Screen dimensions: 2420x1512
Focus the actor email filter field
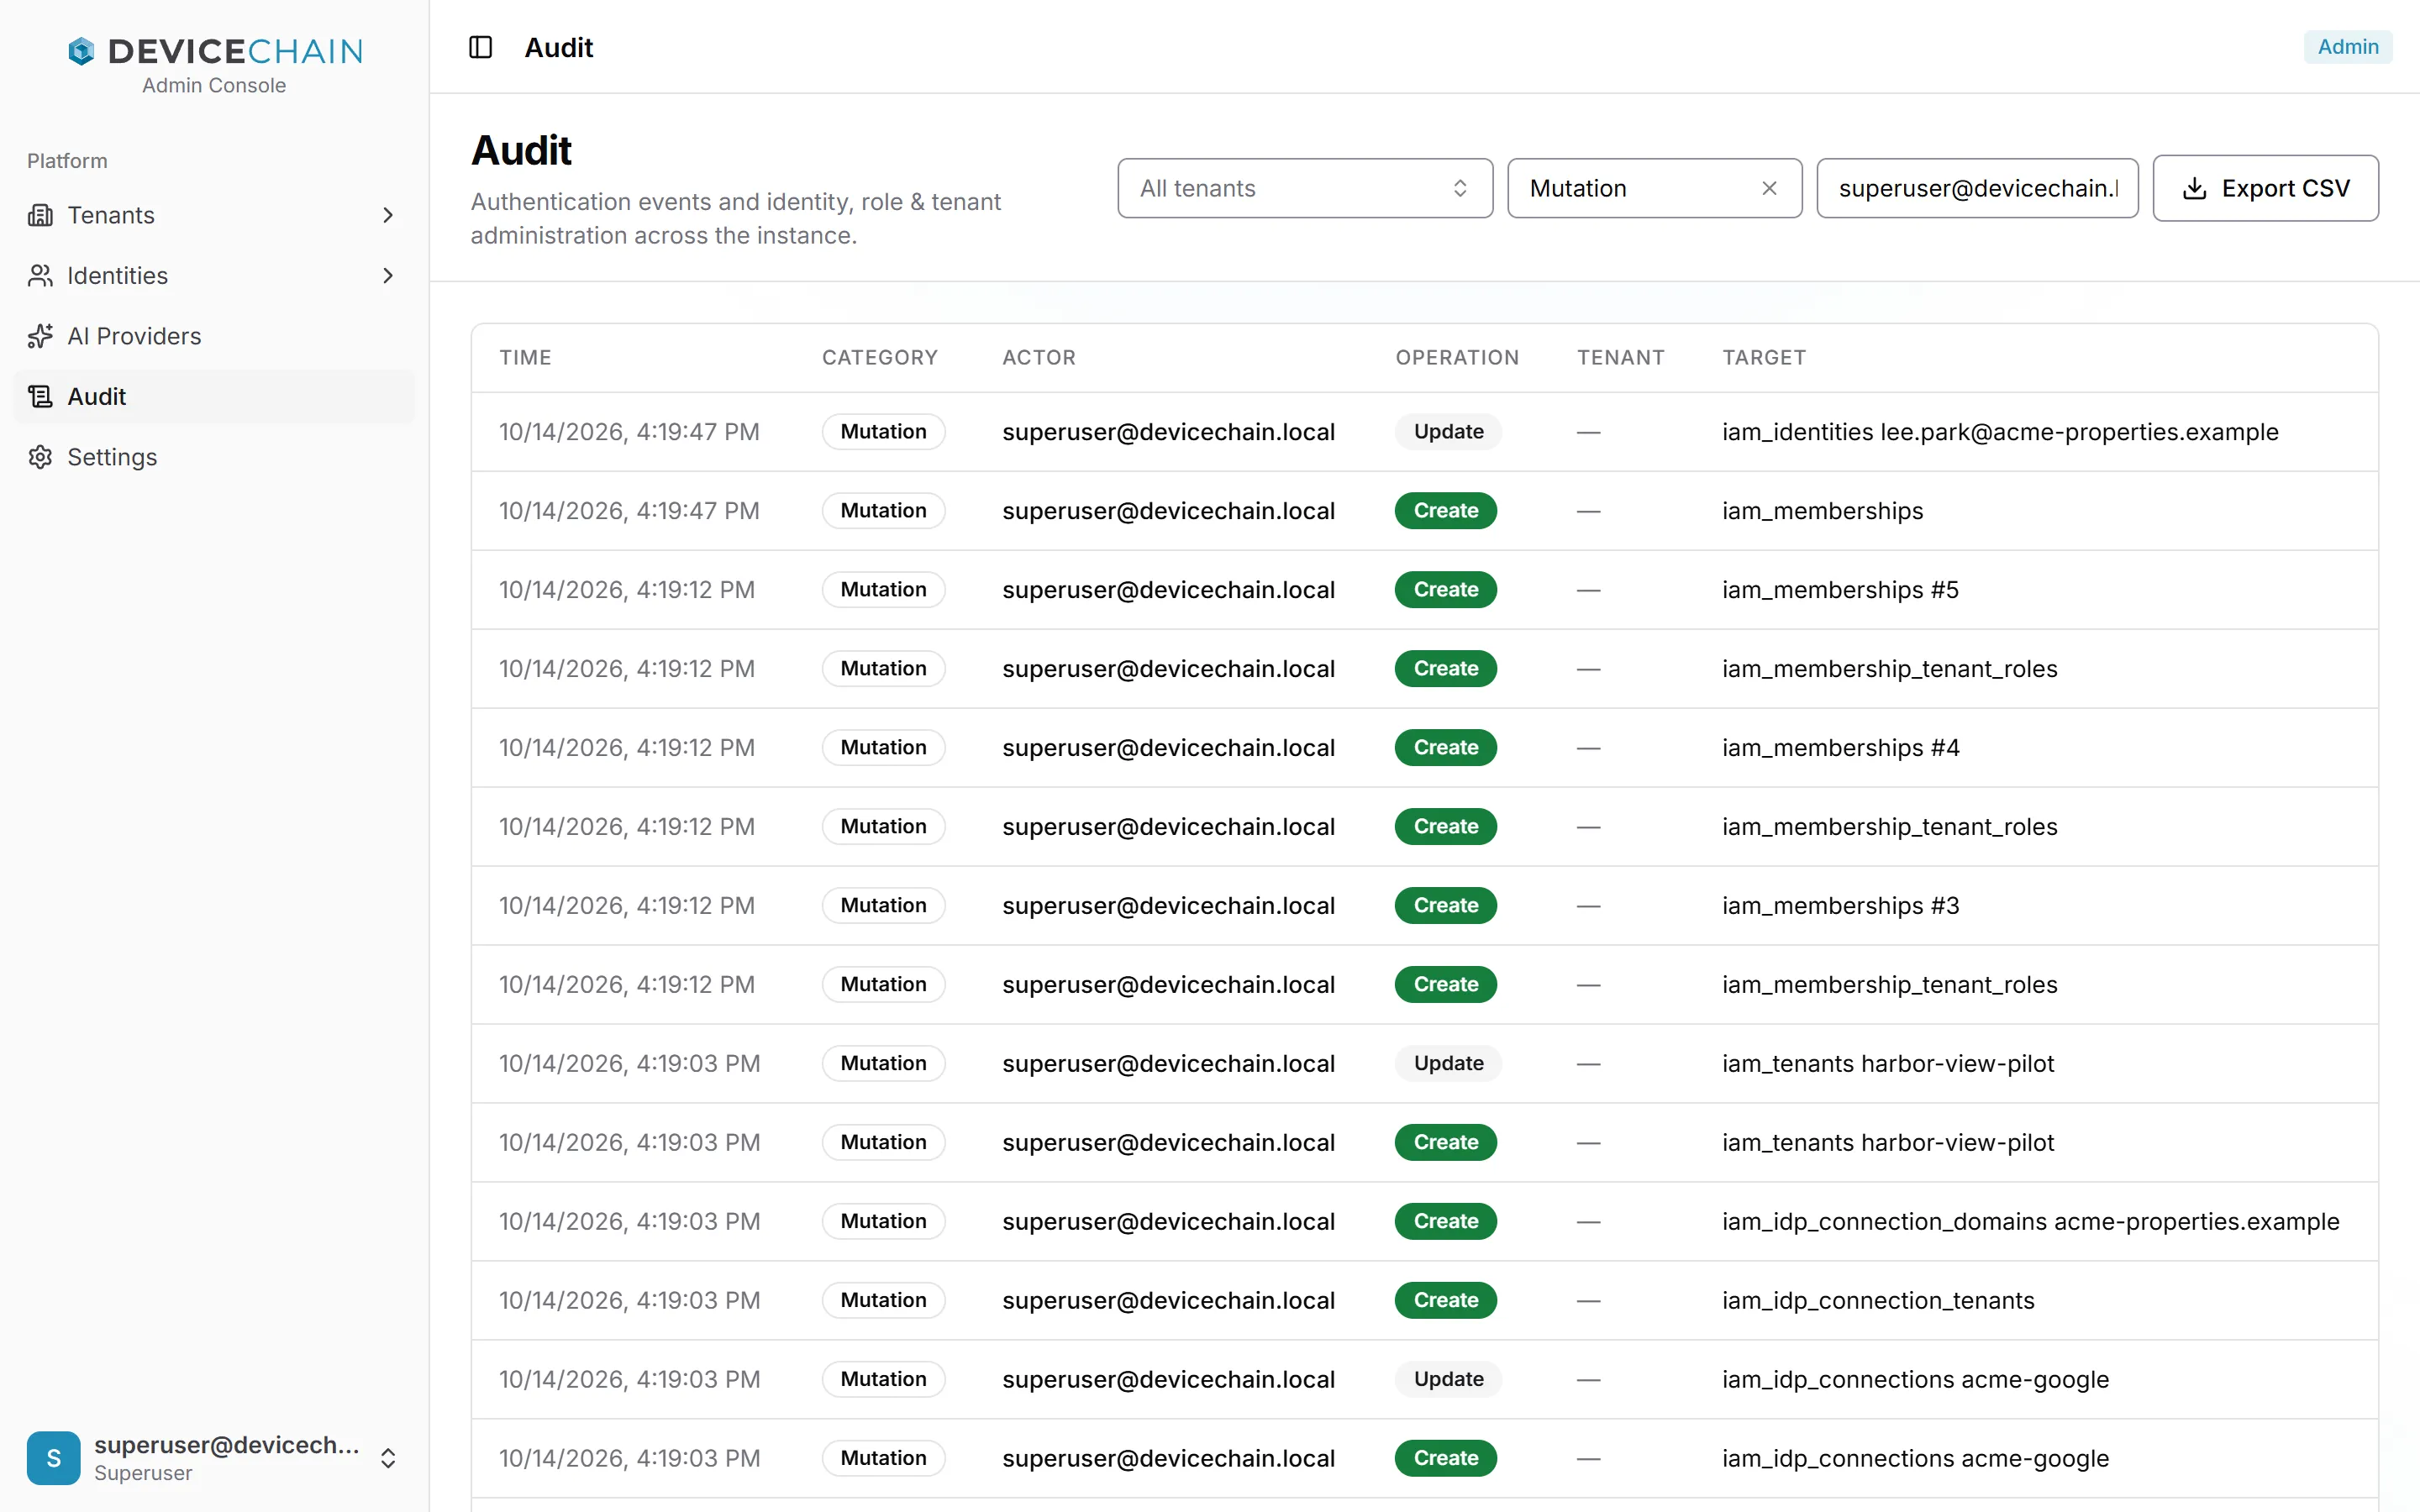point(1977,188)
